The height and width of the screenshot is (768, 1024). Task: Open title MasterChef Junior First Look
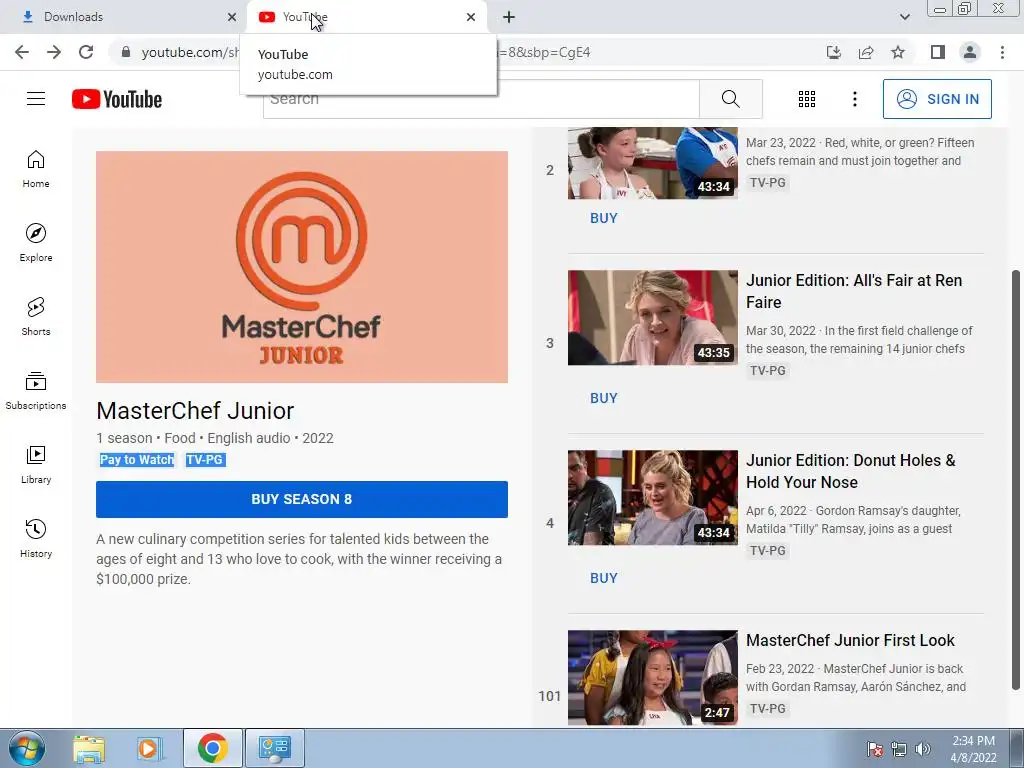tap(850, 641)
